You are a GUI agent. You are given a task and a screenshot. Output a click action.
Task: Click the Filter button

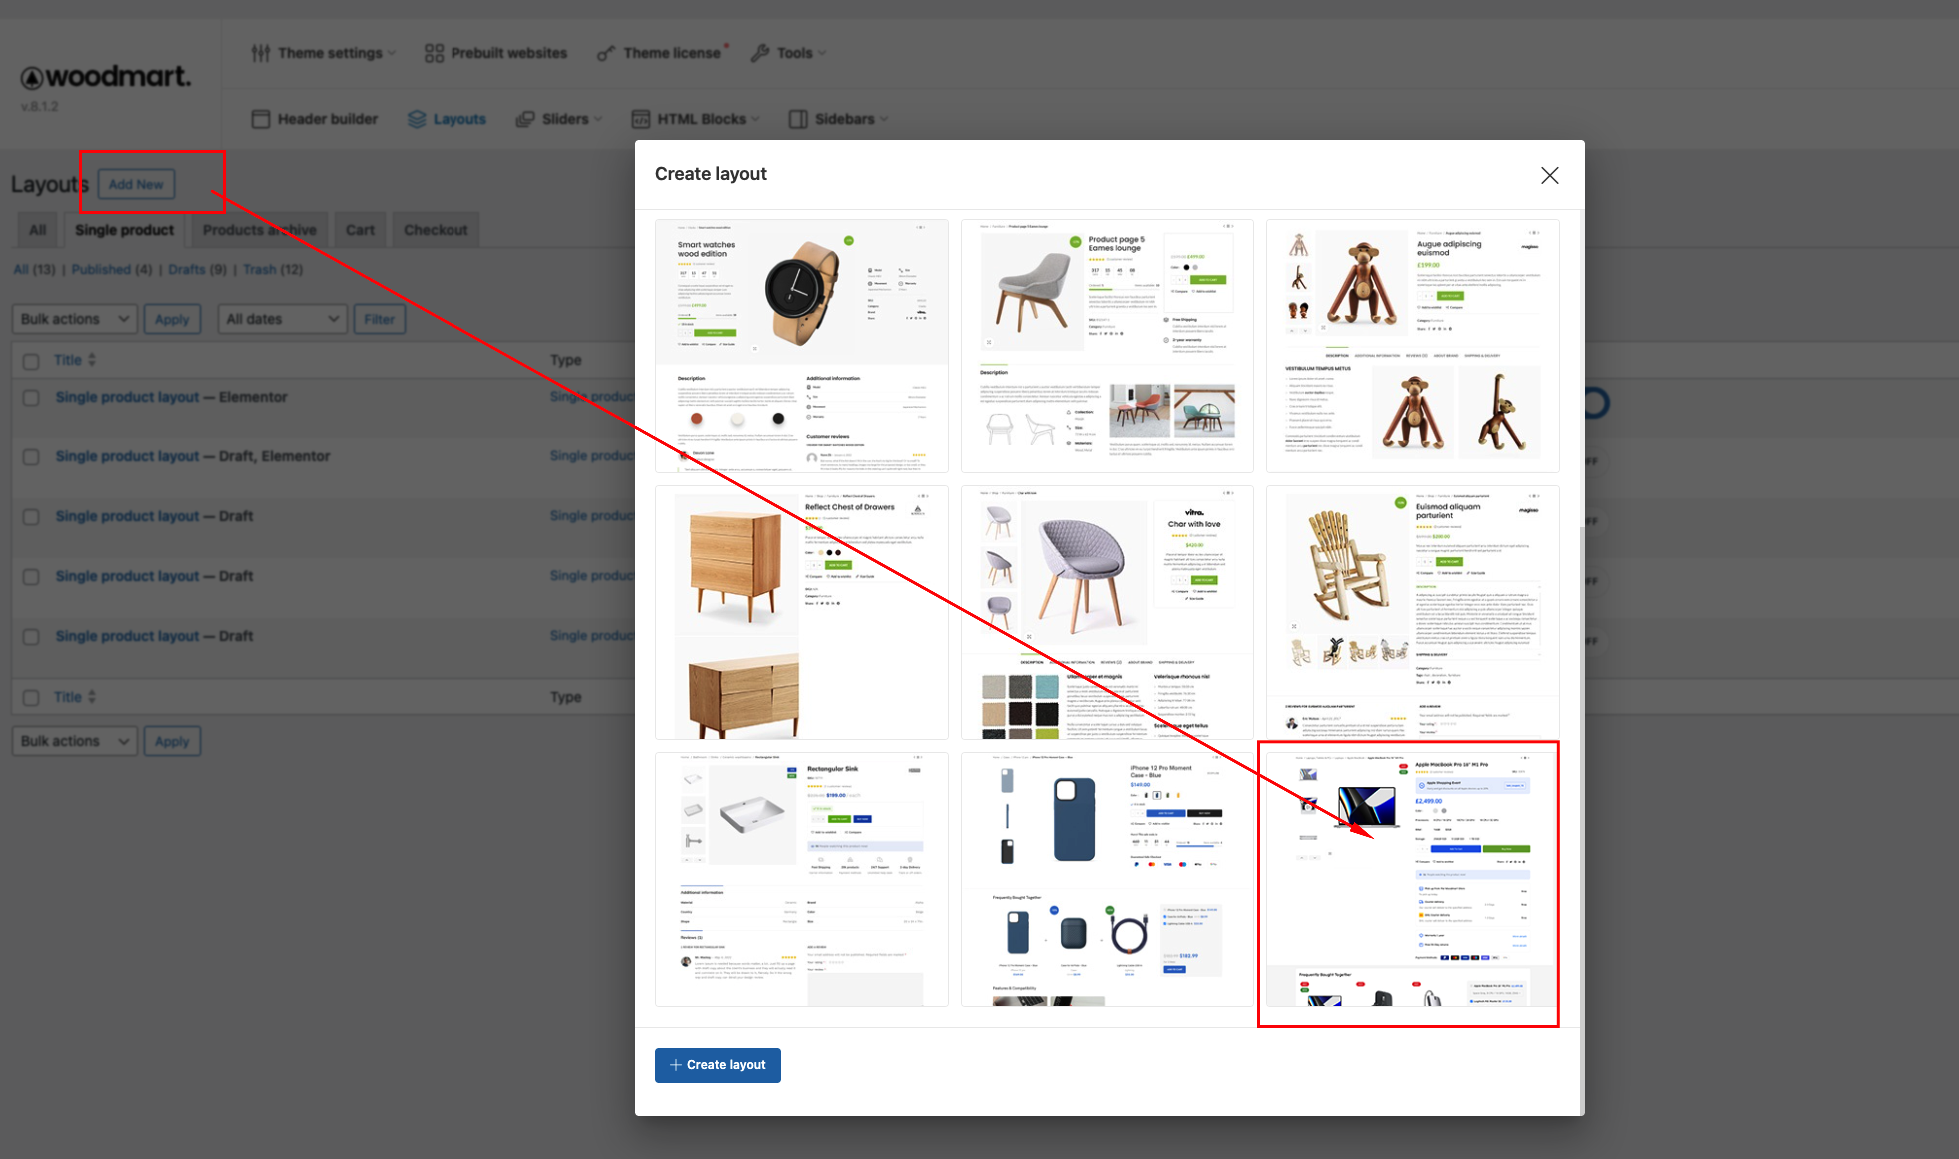(x=379, y=319)
